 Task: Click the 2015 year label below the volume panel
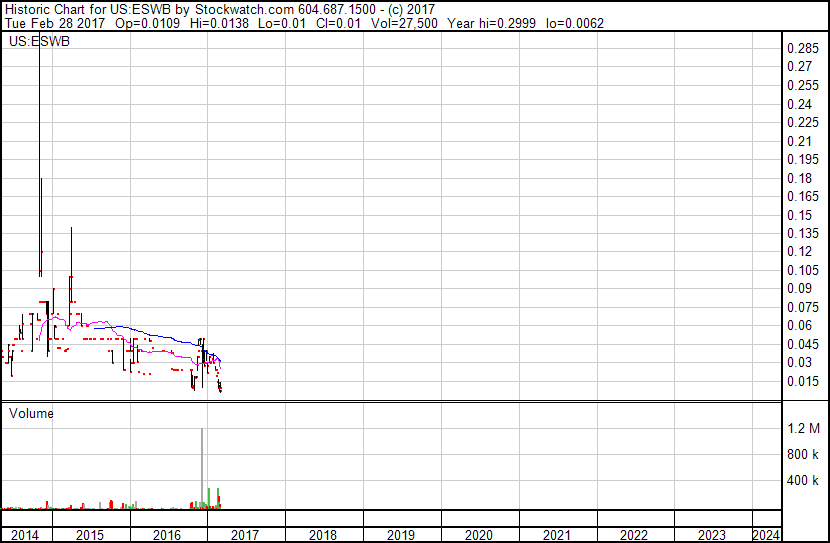pyautogui.click(x=90, y=535)
